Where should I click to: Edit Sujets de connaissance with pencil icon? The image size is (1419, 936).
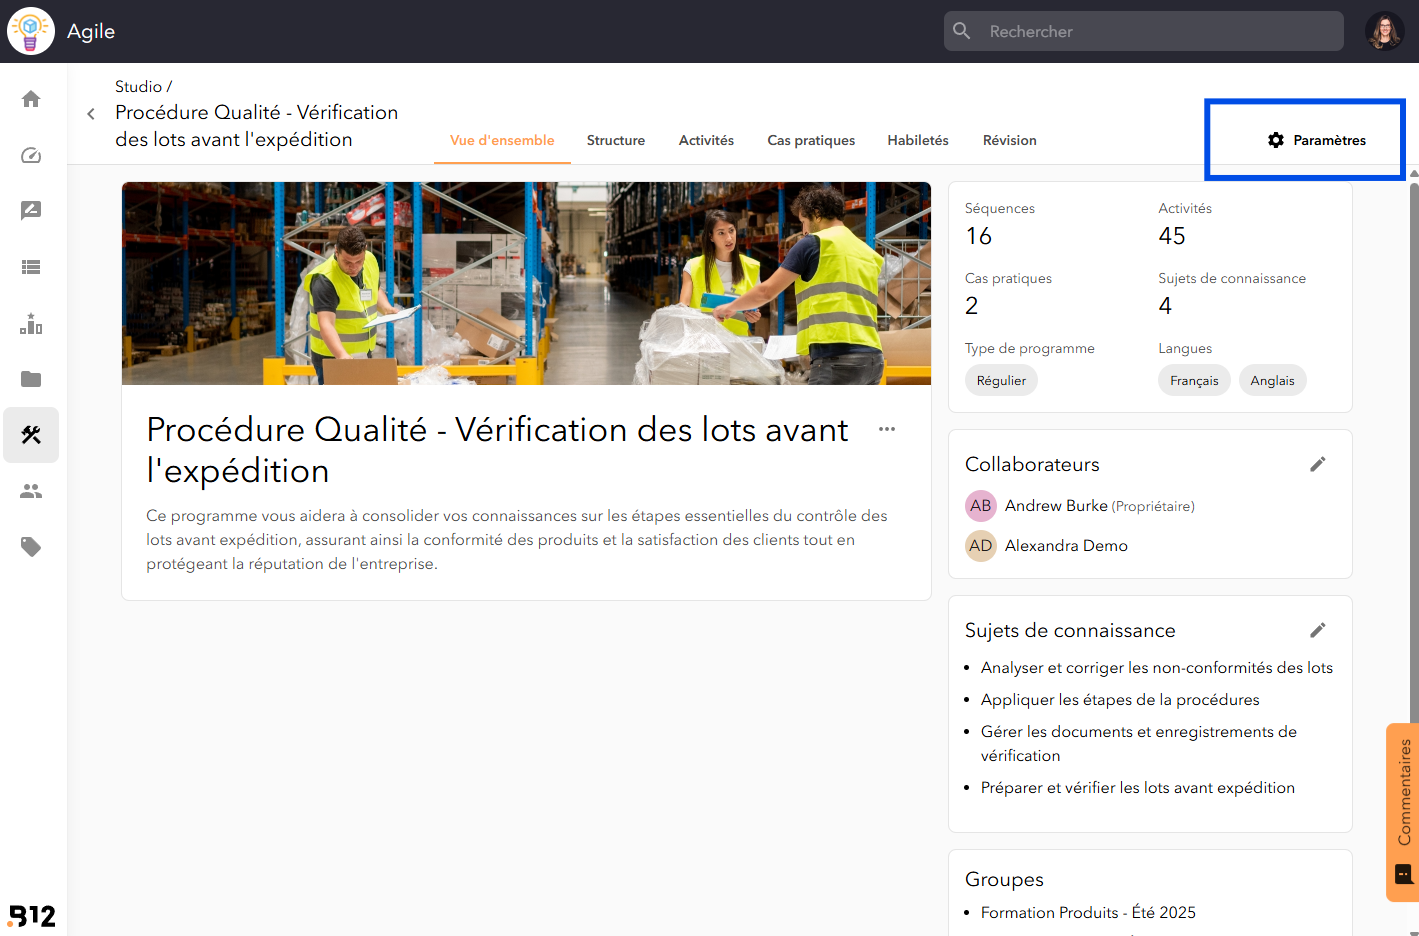pos(1318,630)
